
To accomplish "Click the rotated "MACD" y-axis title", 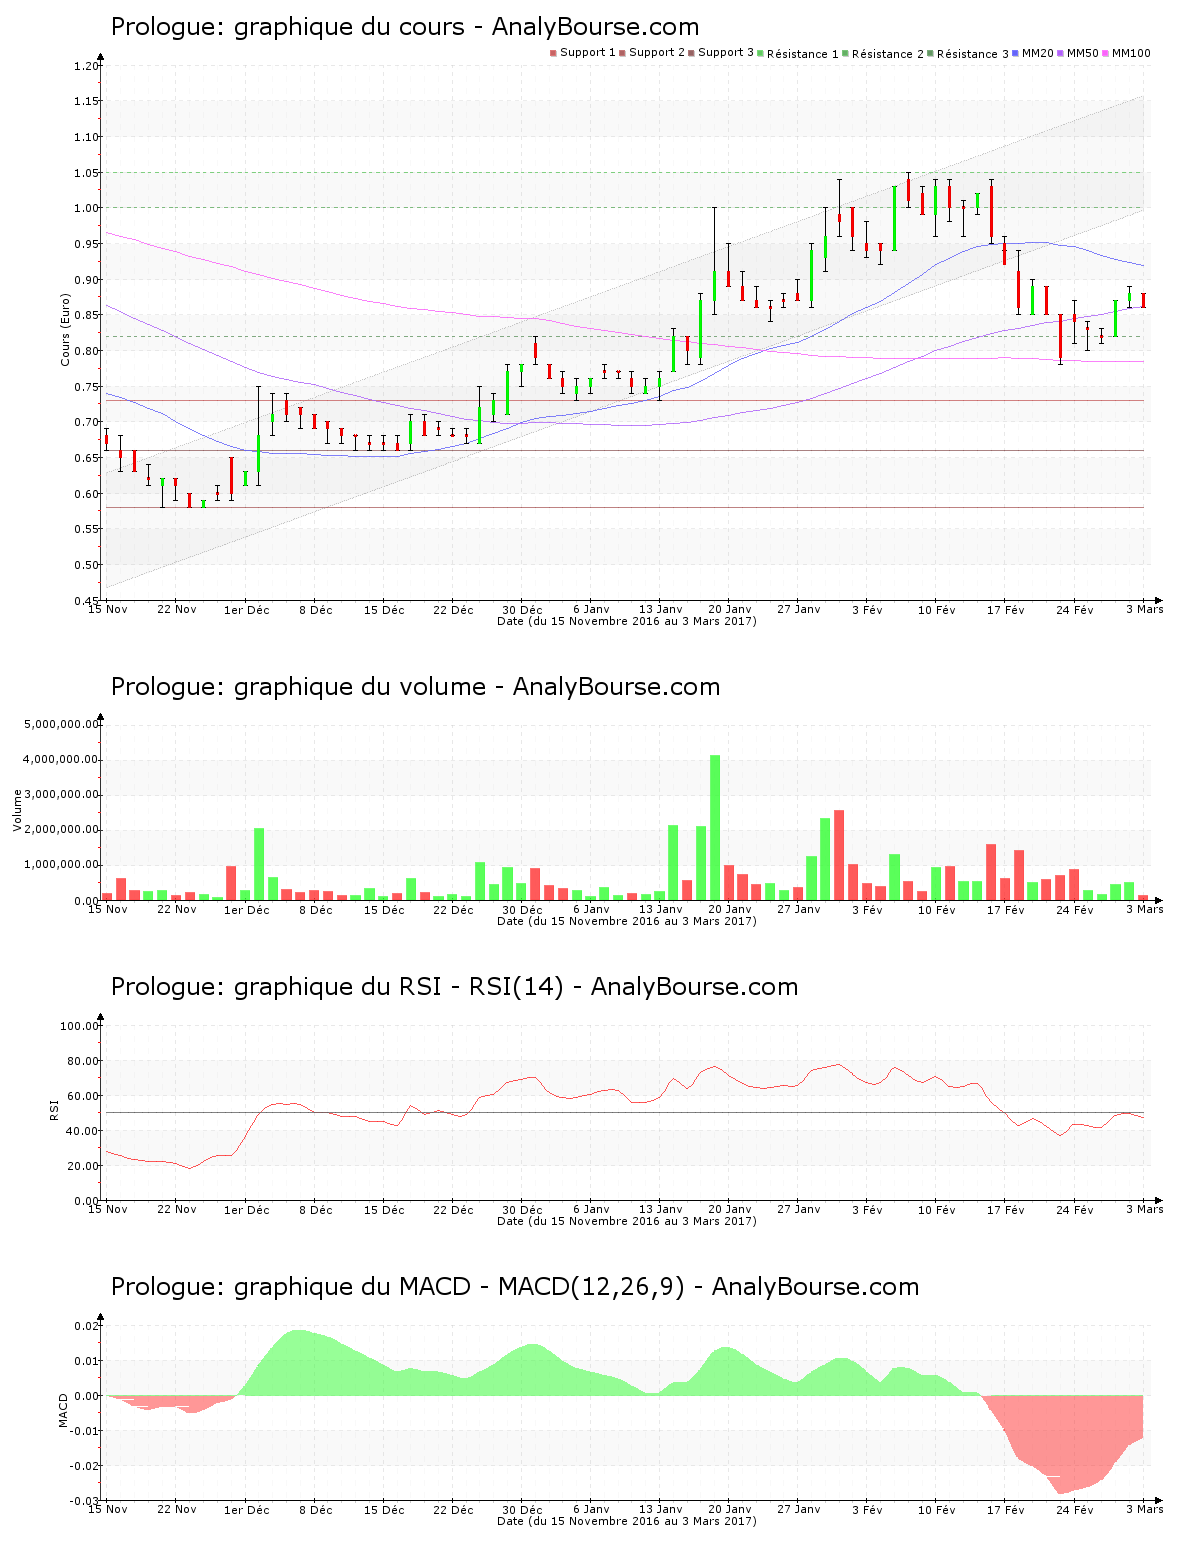I will [64, 1410].
